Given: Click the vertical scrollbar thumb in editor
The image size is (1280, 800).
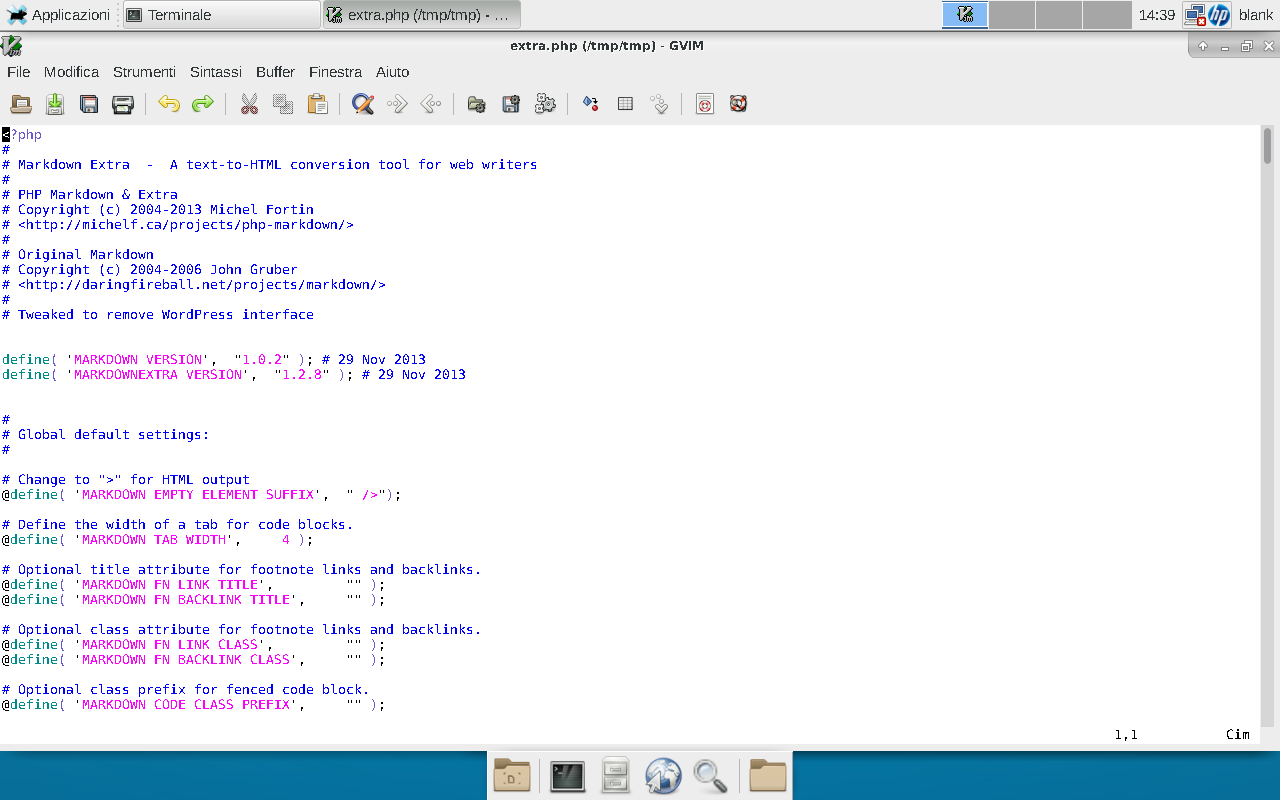Looking at the screenshot, I should click(1268, 145).
